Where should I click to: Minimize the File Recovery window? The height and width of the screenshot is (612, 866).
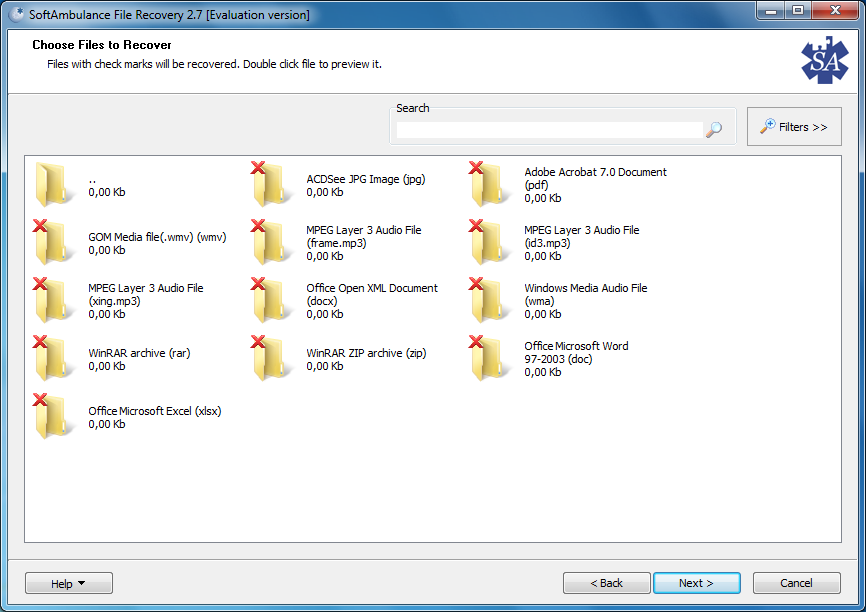pos(771,10)
